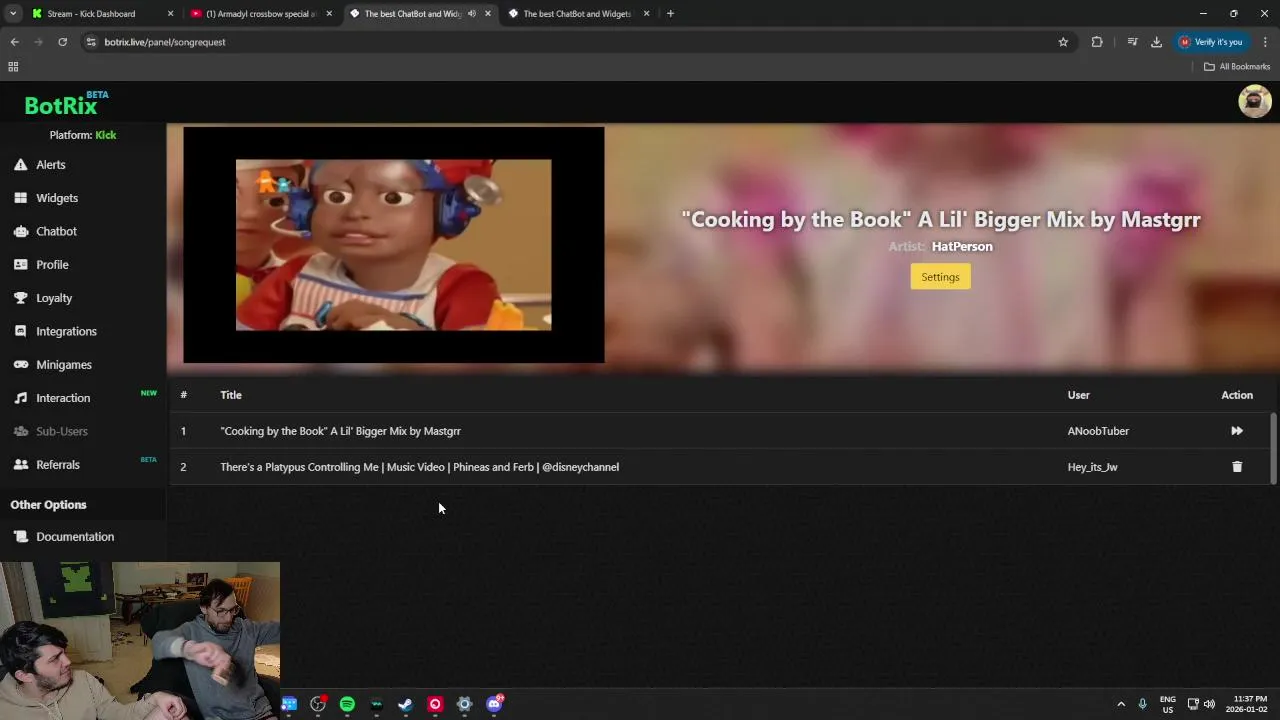Click user name ANoobTuber
The height and width of the screenshot is (720, 1280).
(x=1098, y=431)
